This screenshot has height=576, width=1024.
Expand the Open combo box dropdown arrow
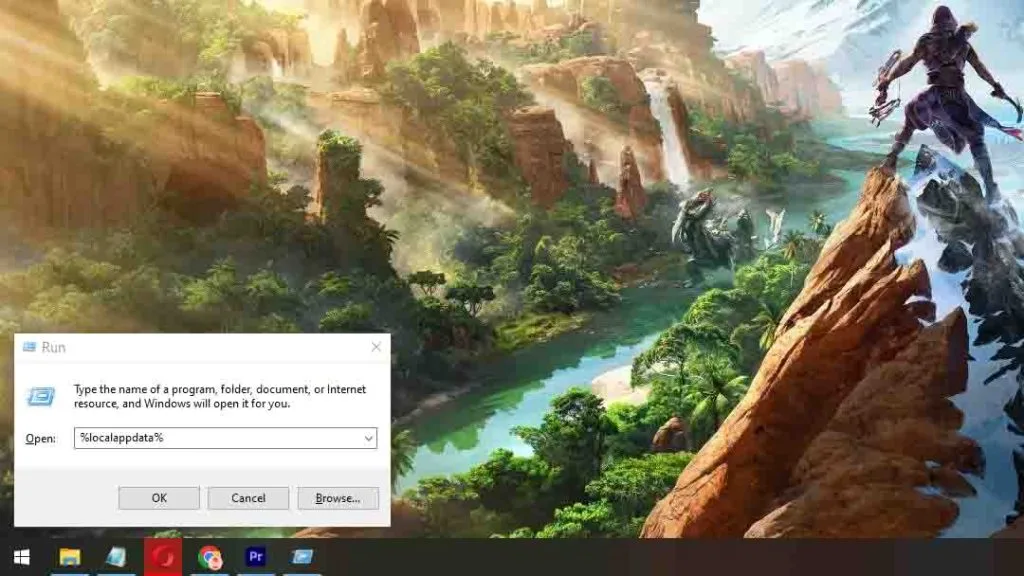[x=368, y=438]
